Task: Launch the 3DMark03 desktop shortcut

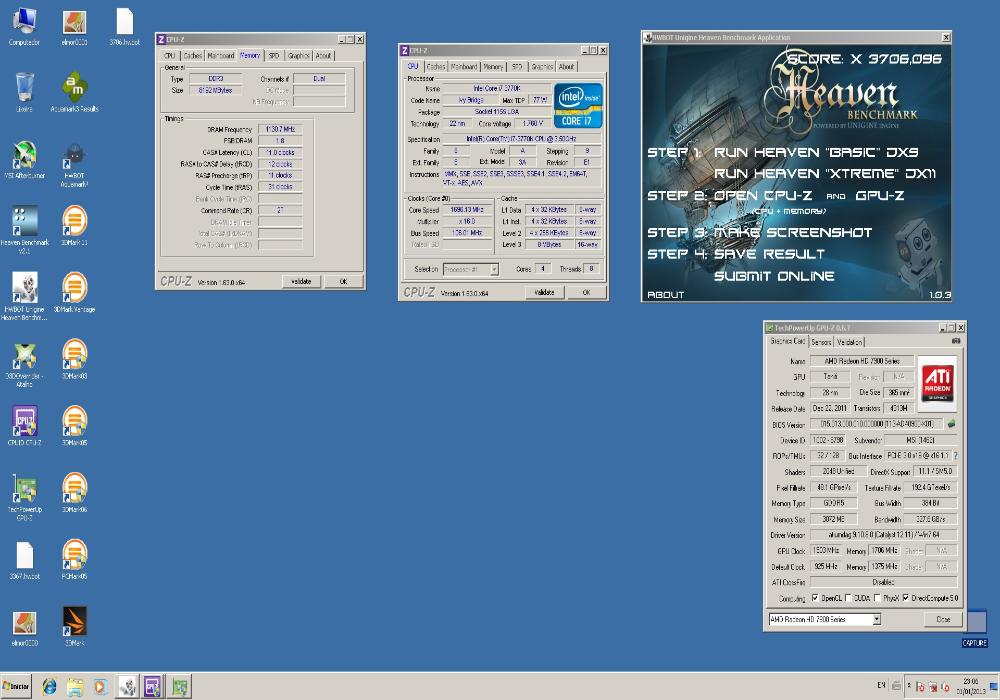Action: click(74, 359)
